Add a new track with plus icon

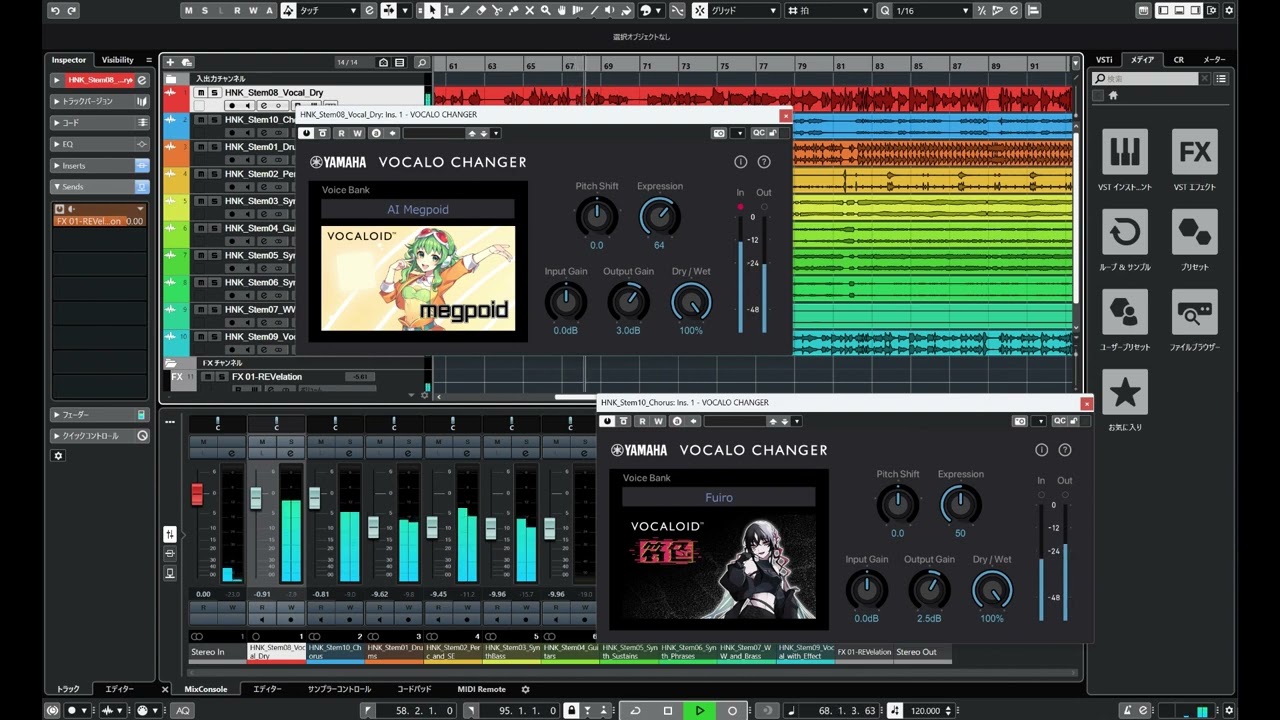[170, 62]
